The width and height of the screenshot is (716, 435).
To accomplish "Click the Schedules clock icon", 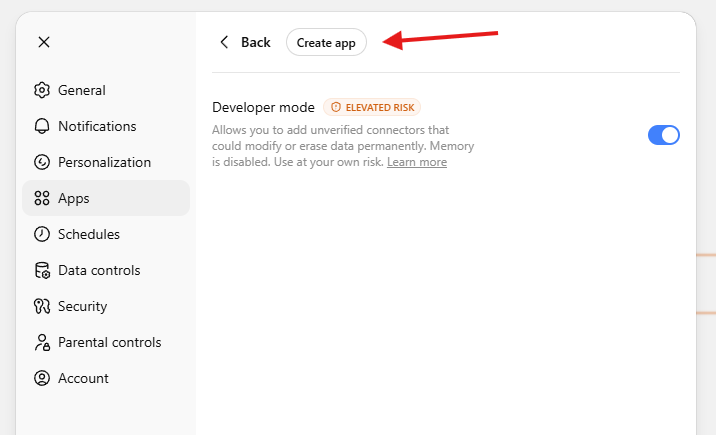I will pos(42,234).
